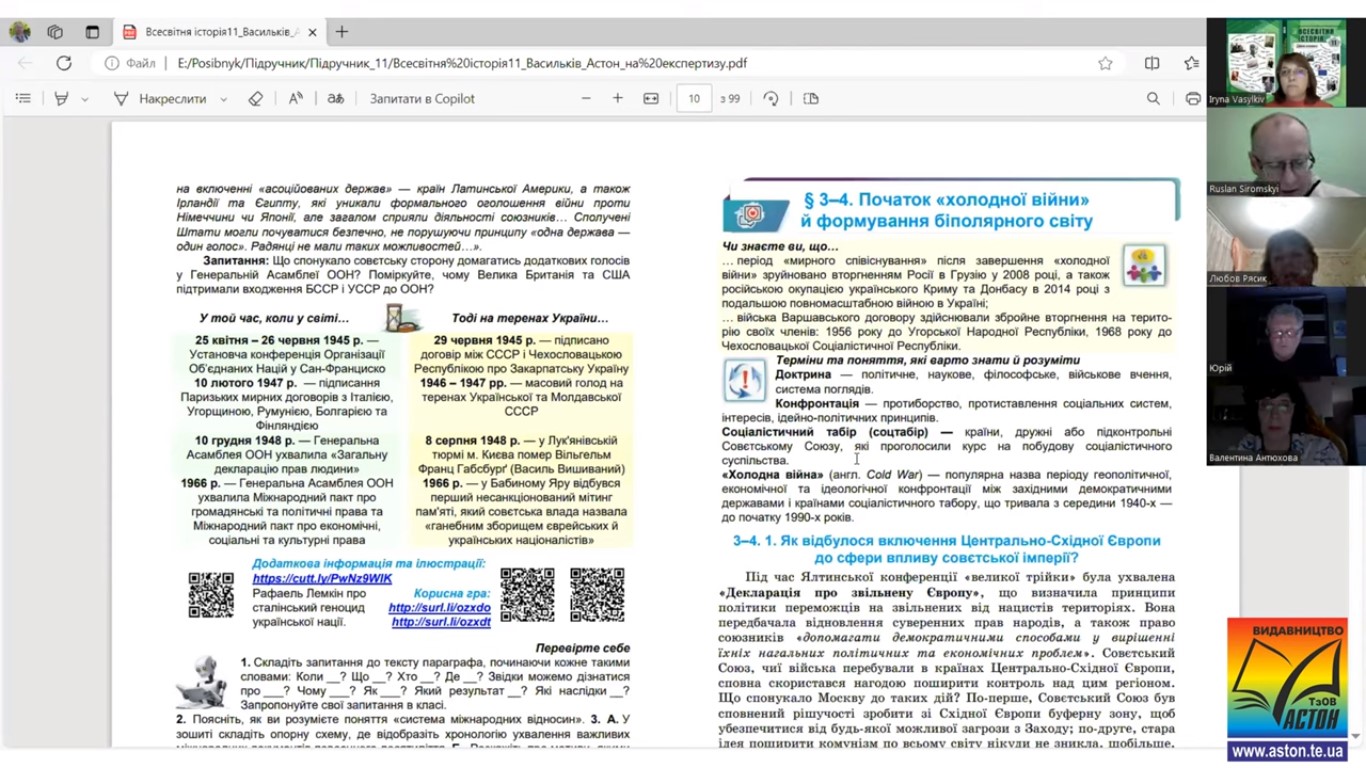Open the surl.li/ozxdo link
This screenshot has width=1366, height=768.
coord(440,607)
